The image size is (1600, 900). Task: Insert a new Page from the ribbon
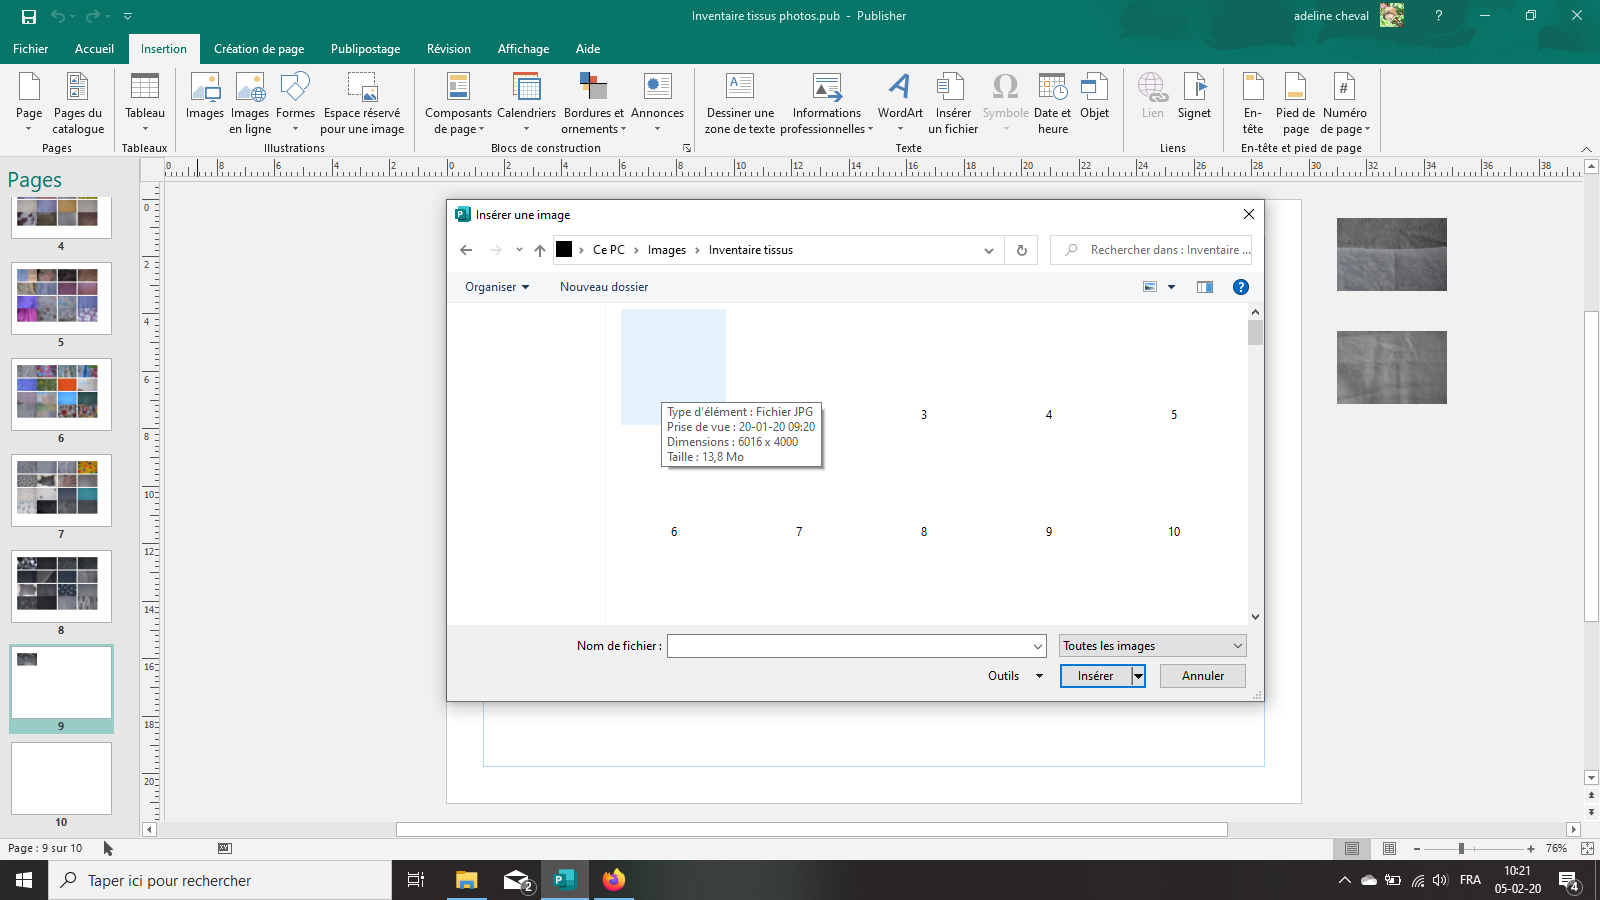coord(29,102)
